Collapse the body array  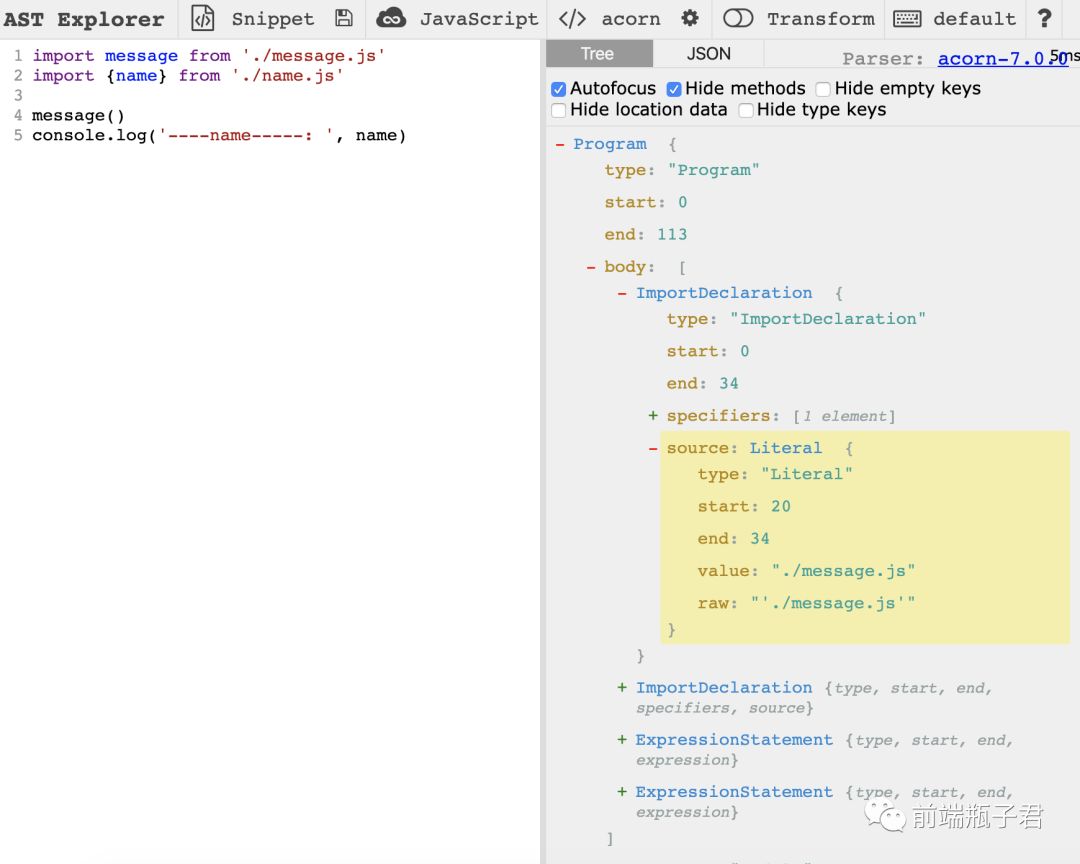pyautogui.click(x=591, y=267)
